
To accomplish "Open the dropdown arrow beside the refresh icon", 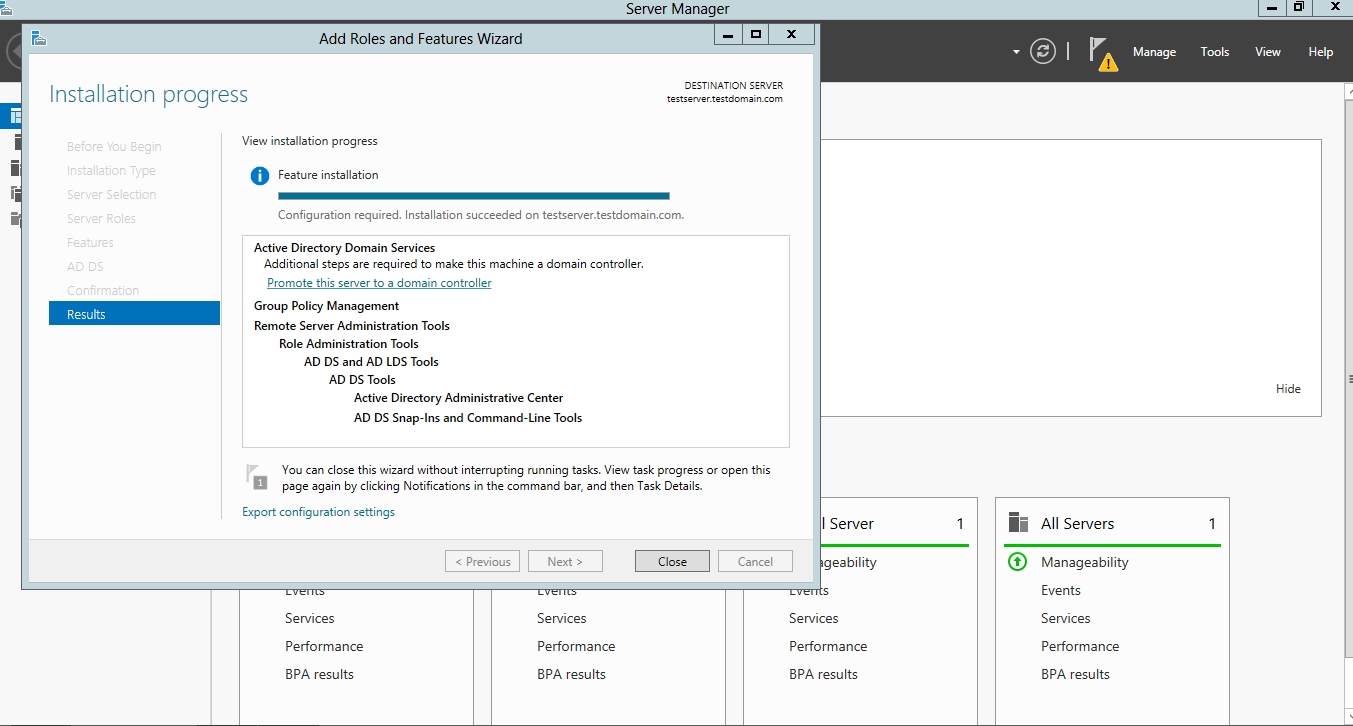I will [1016, 52].
